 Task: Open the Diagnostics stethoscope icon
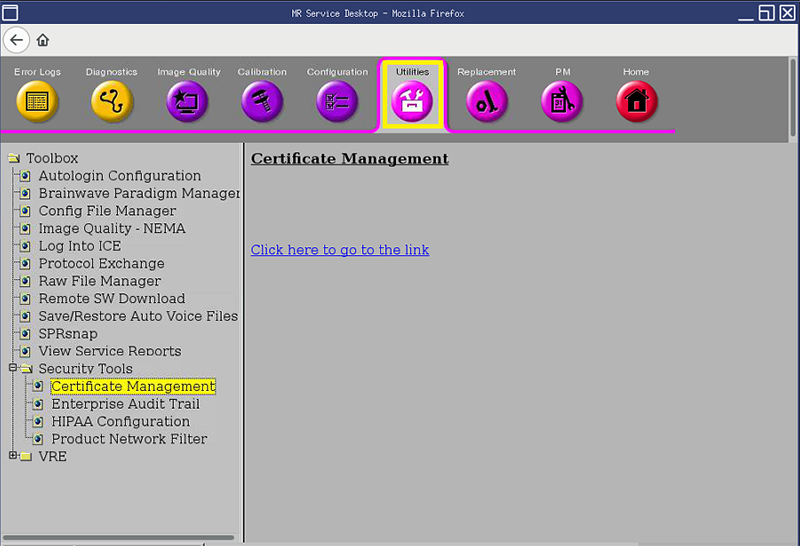[112, 101]
